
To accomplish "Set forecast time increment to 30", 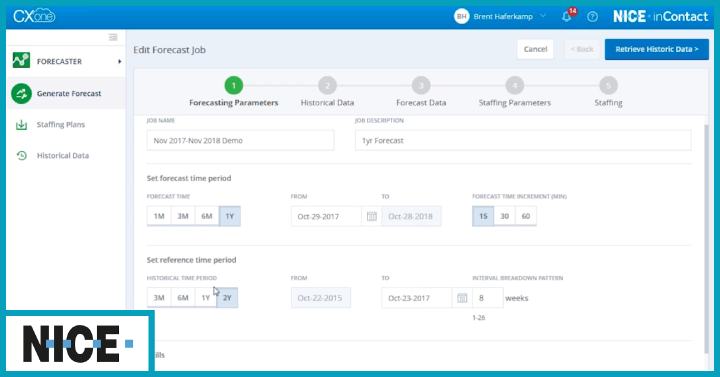I will click(x=505, y=216).
